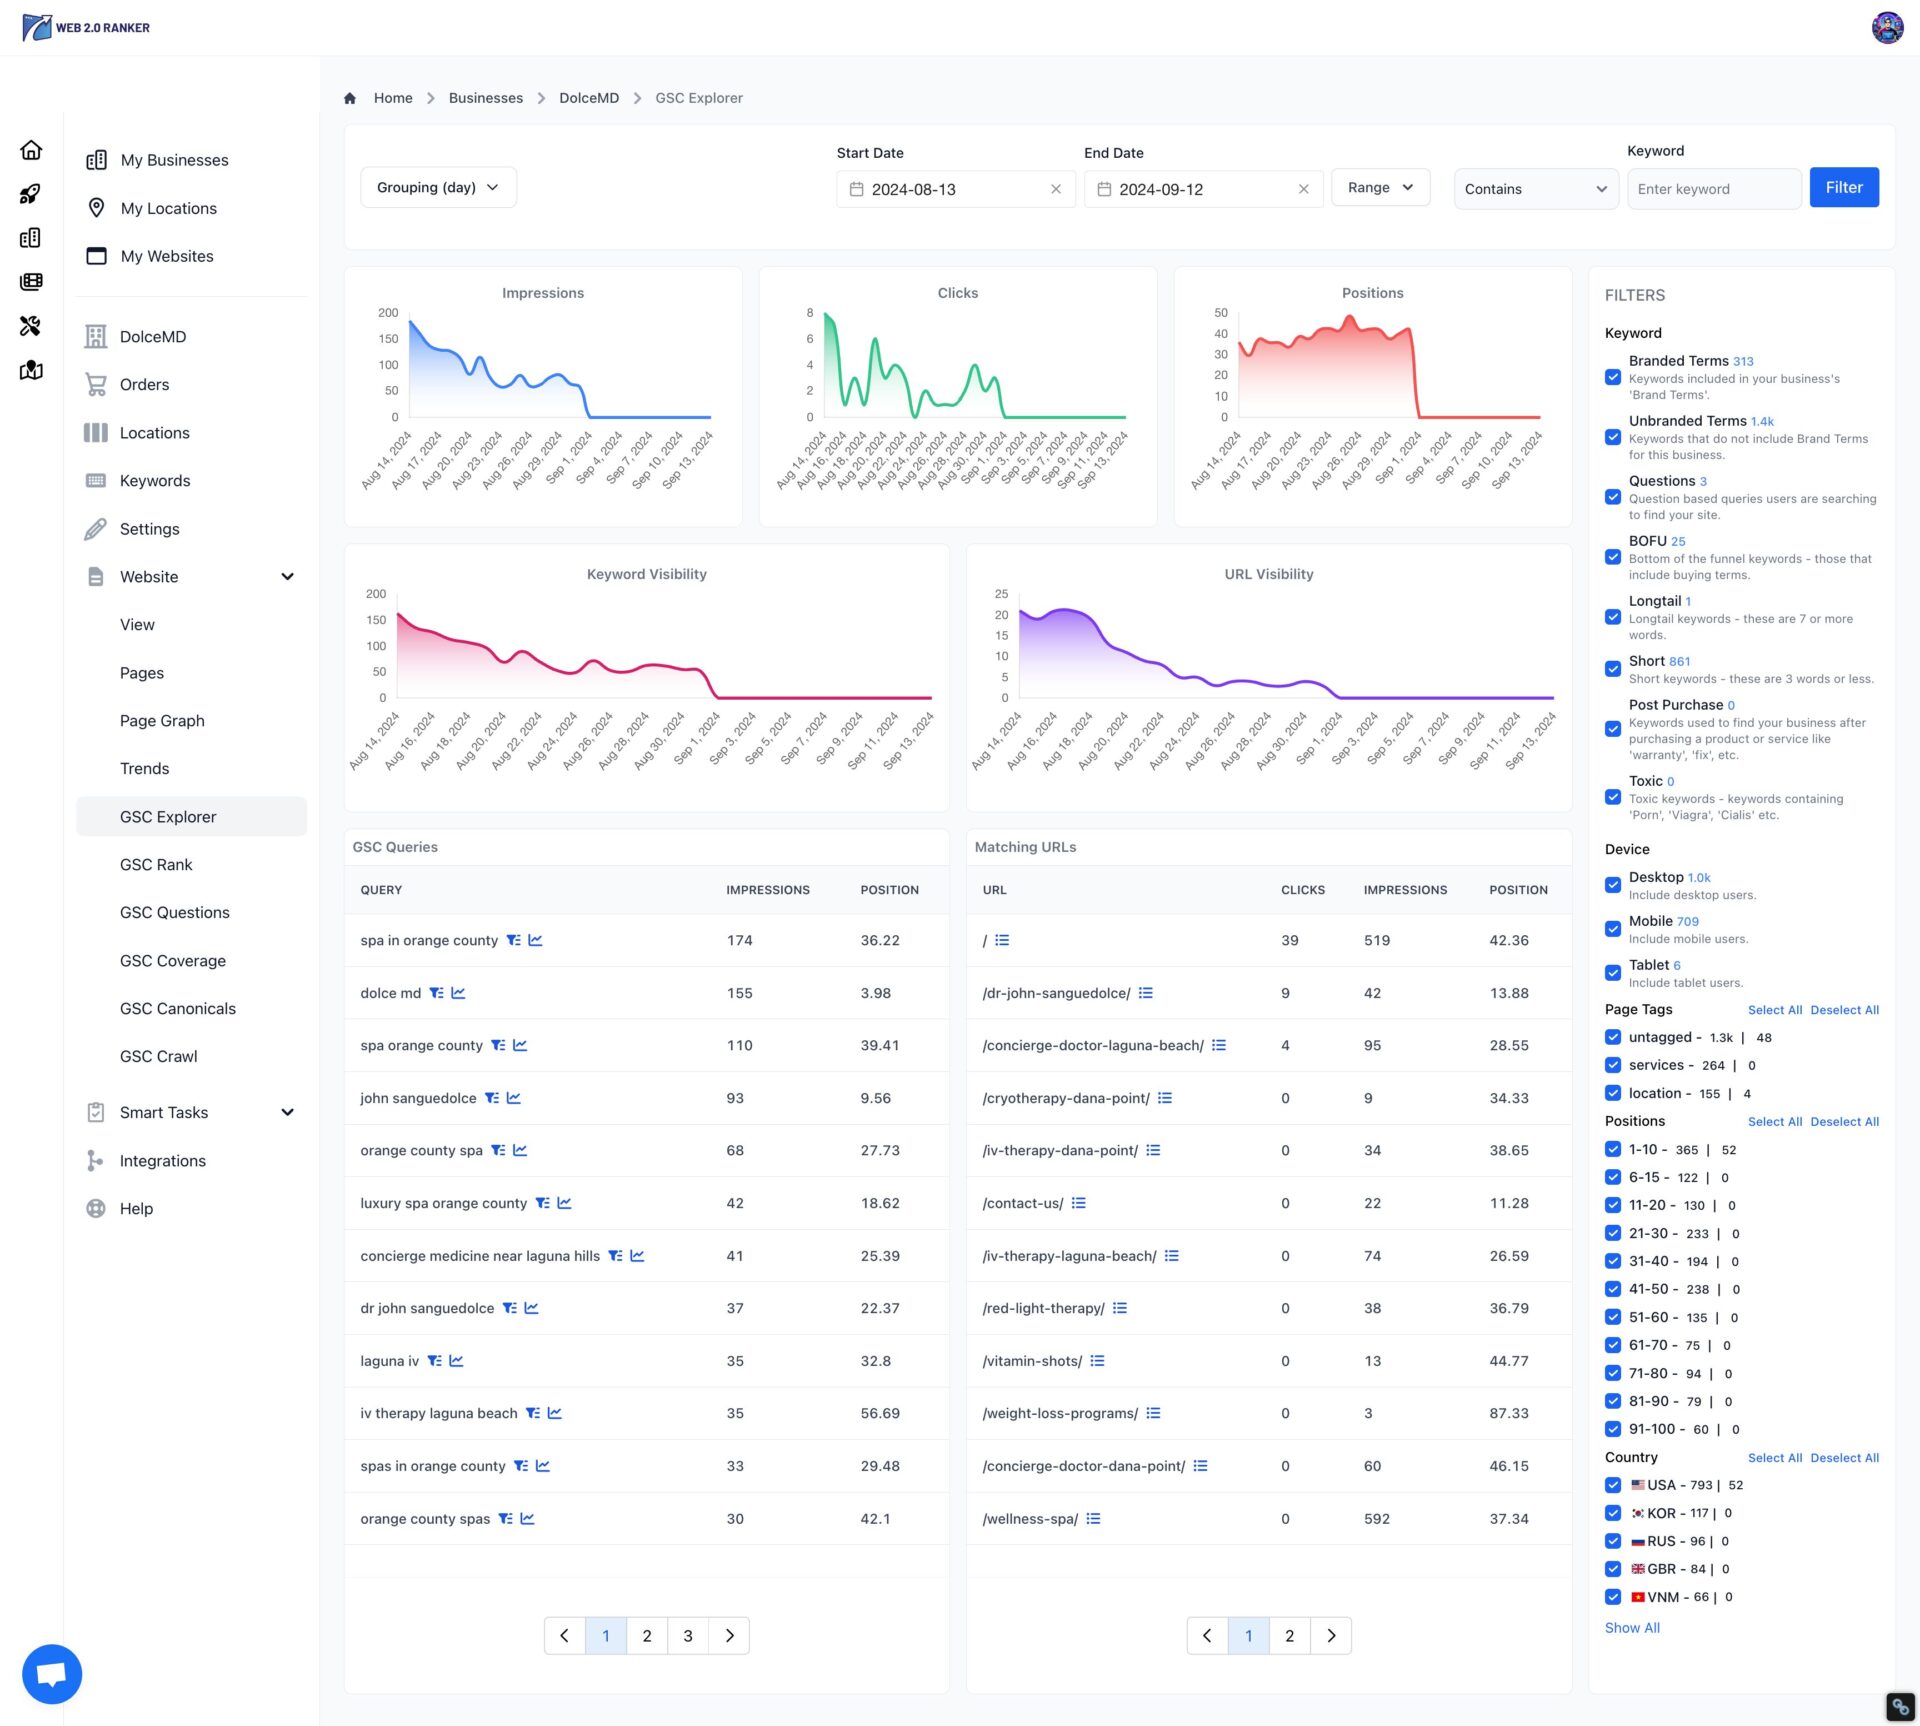
Task: Open the Contains match-type dropdown
Action: tap(1535, 189)
